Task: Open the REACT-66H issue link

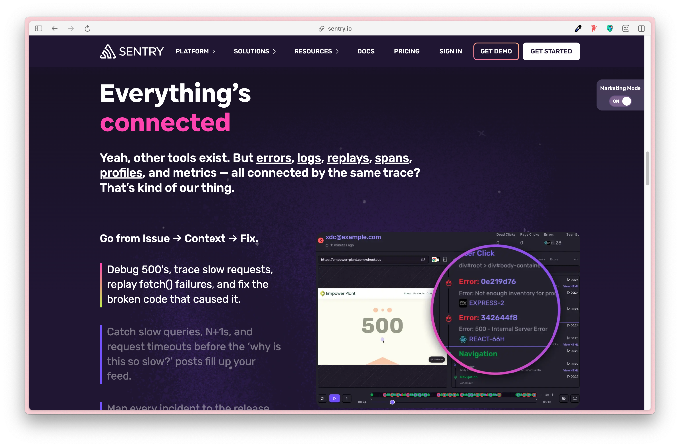Action: coord(486,339)
